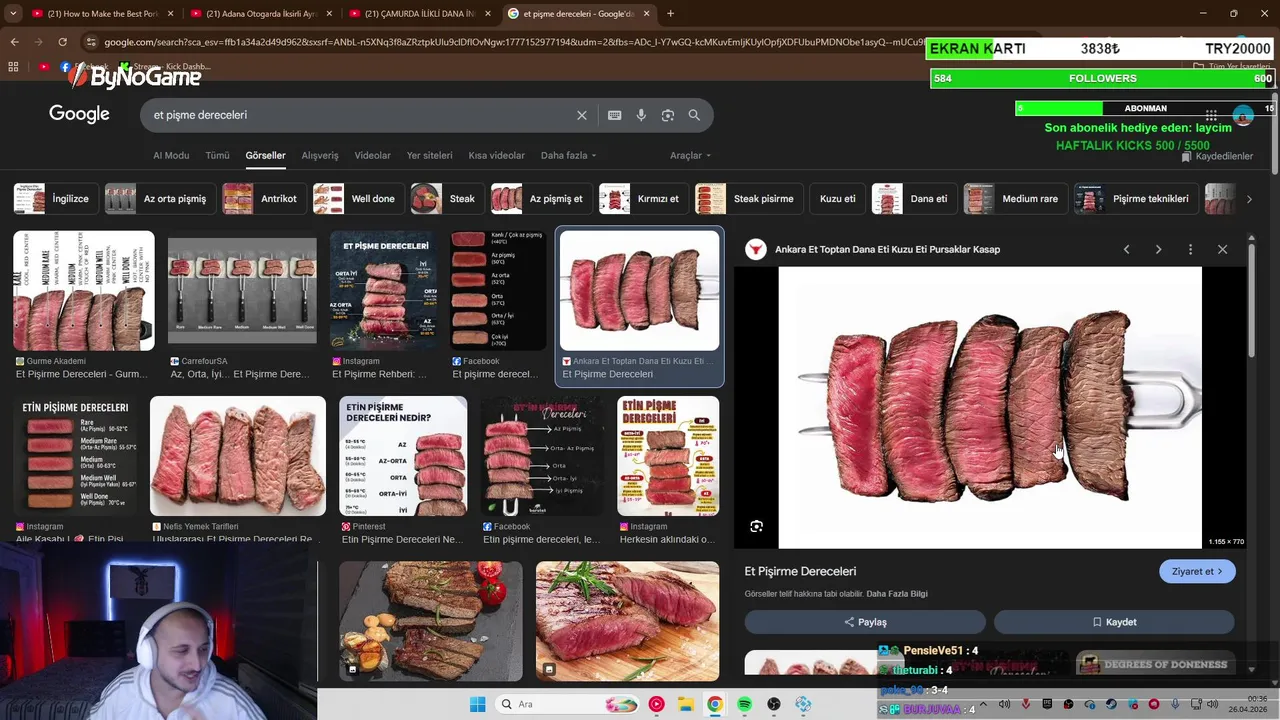Click the Ziyaret et button
Image resolution: width=1280 pixels, height=720 pixels.
coord(1197,571)
